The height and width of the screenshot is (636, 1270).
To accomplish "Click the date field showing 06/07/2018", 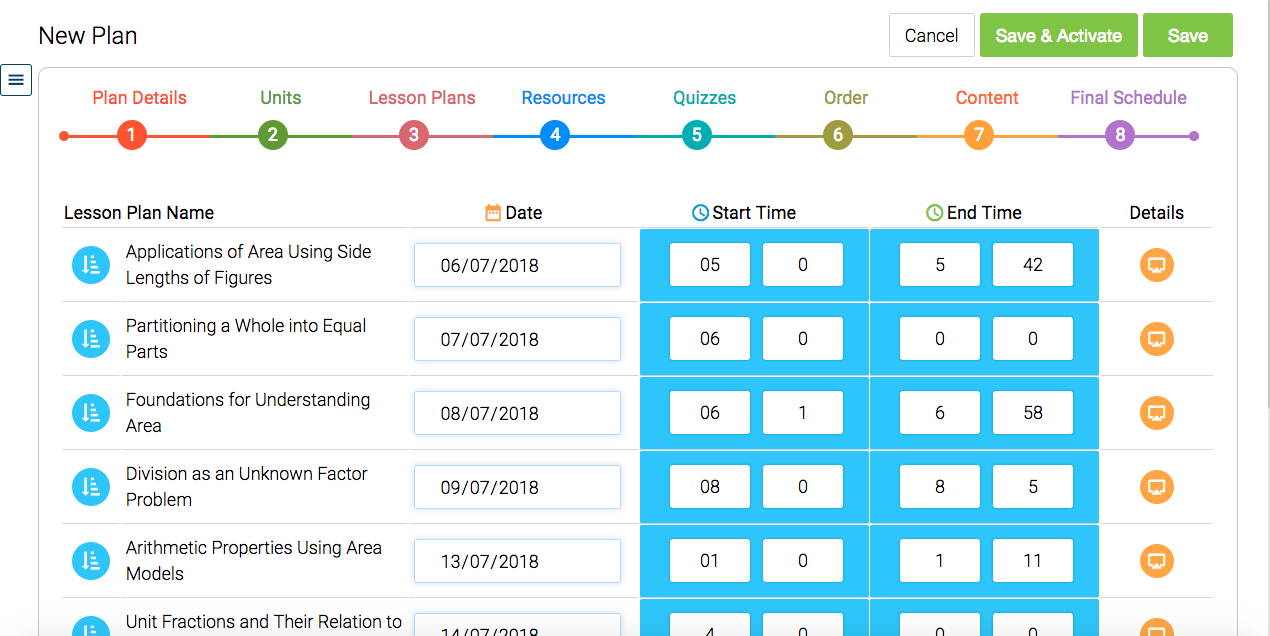I will [x=517, y=264].
